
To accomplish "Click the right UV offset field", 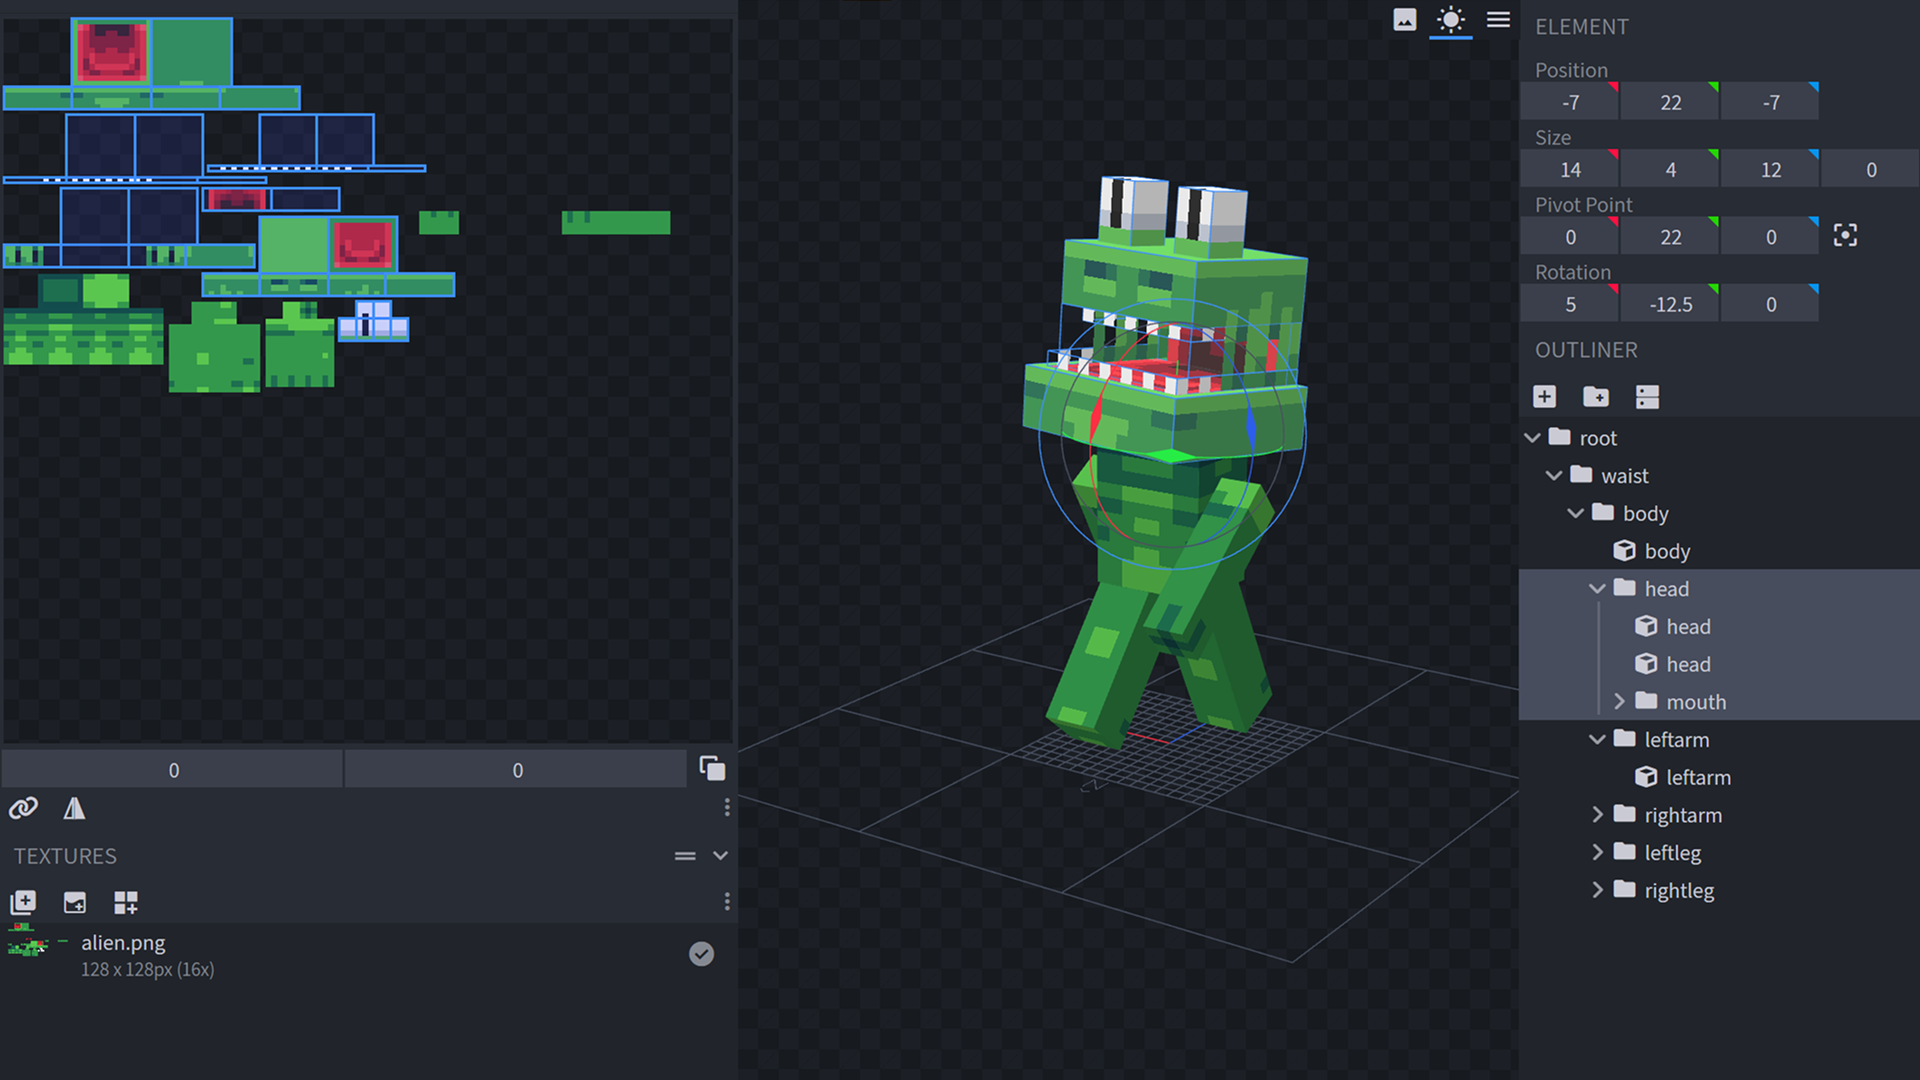I will tap(517, 769).
